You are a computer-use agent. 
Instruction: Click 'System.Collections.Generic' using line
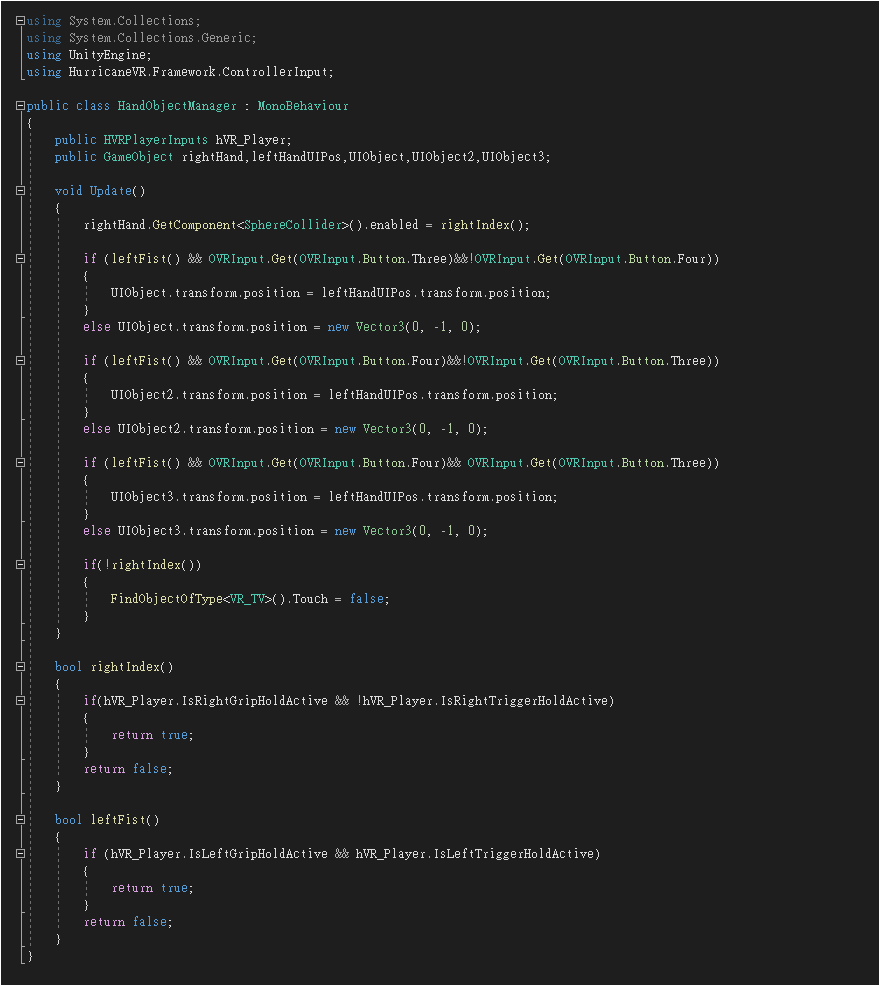click(142, 38)
